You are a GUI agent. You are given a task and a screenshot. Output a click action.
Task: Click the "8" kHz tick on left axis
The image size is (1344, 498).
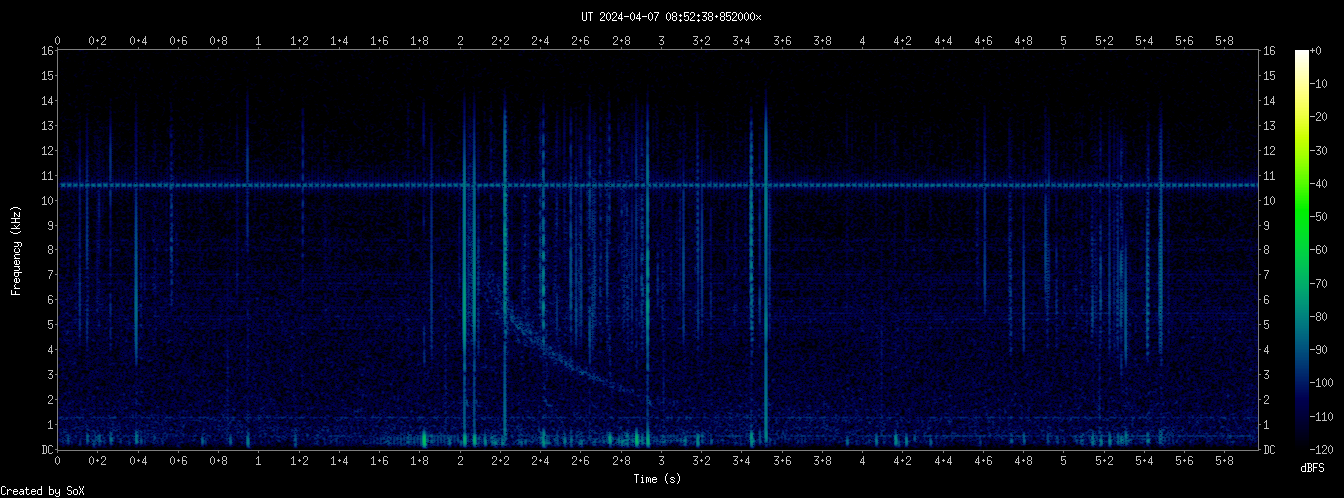point(49,250)
